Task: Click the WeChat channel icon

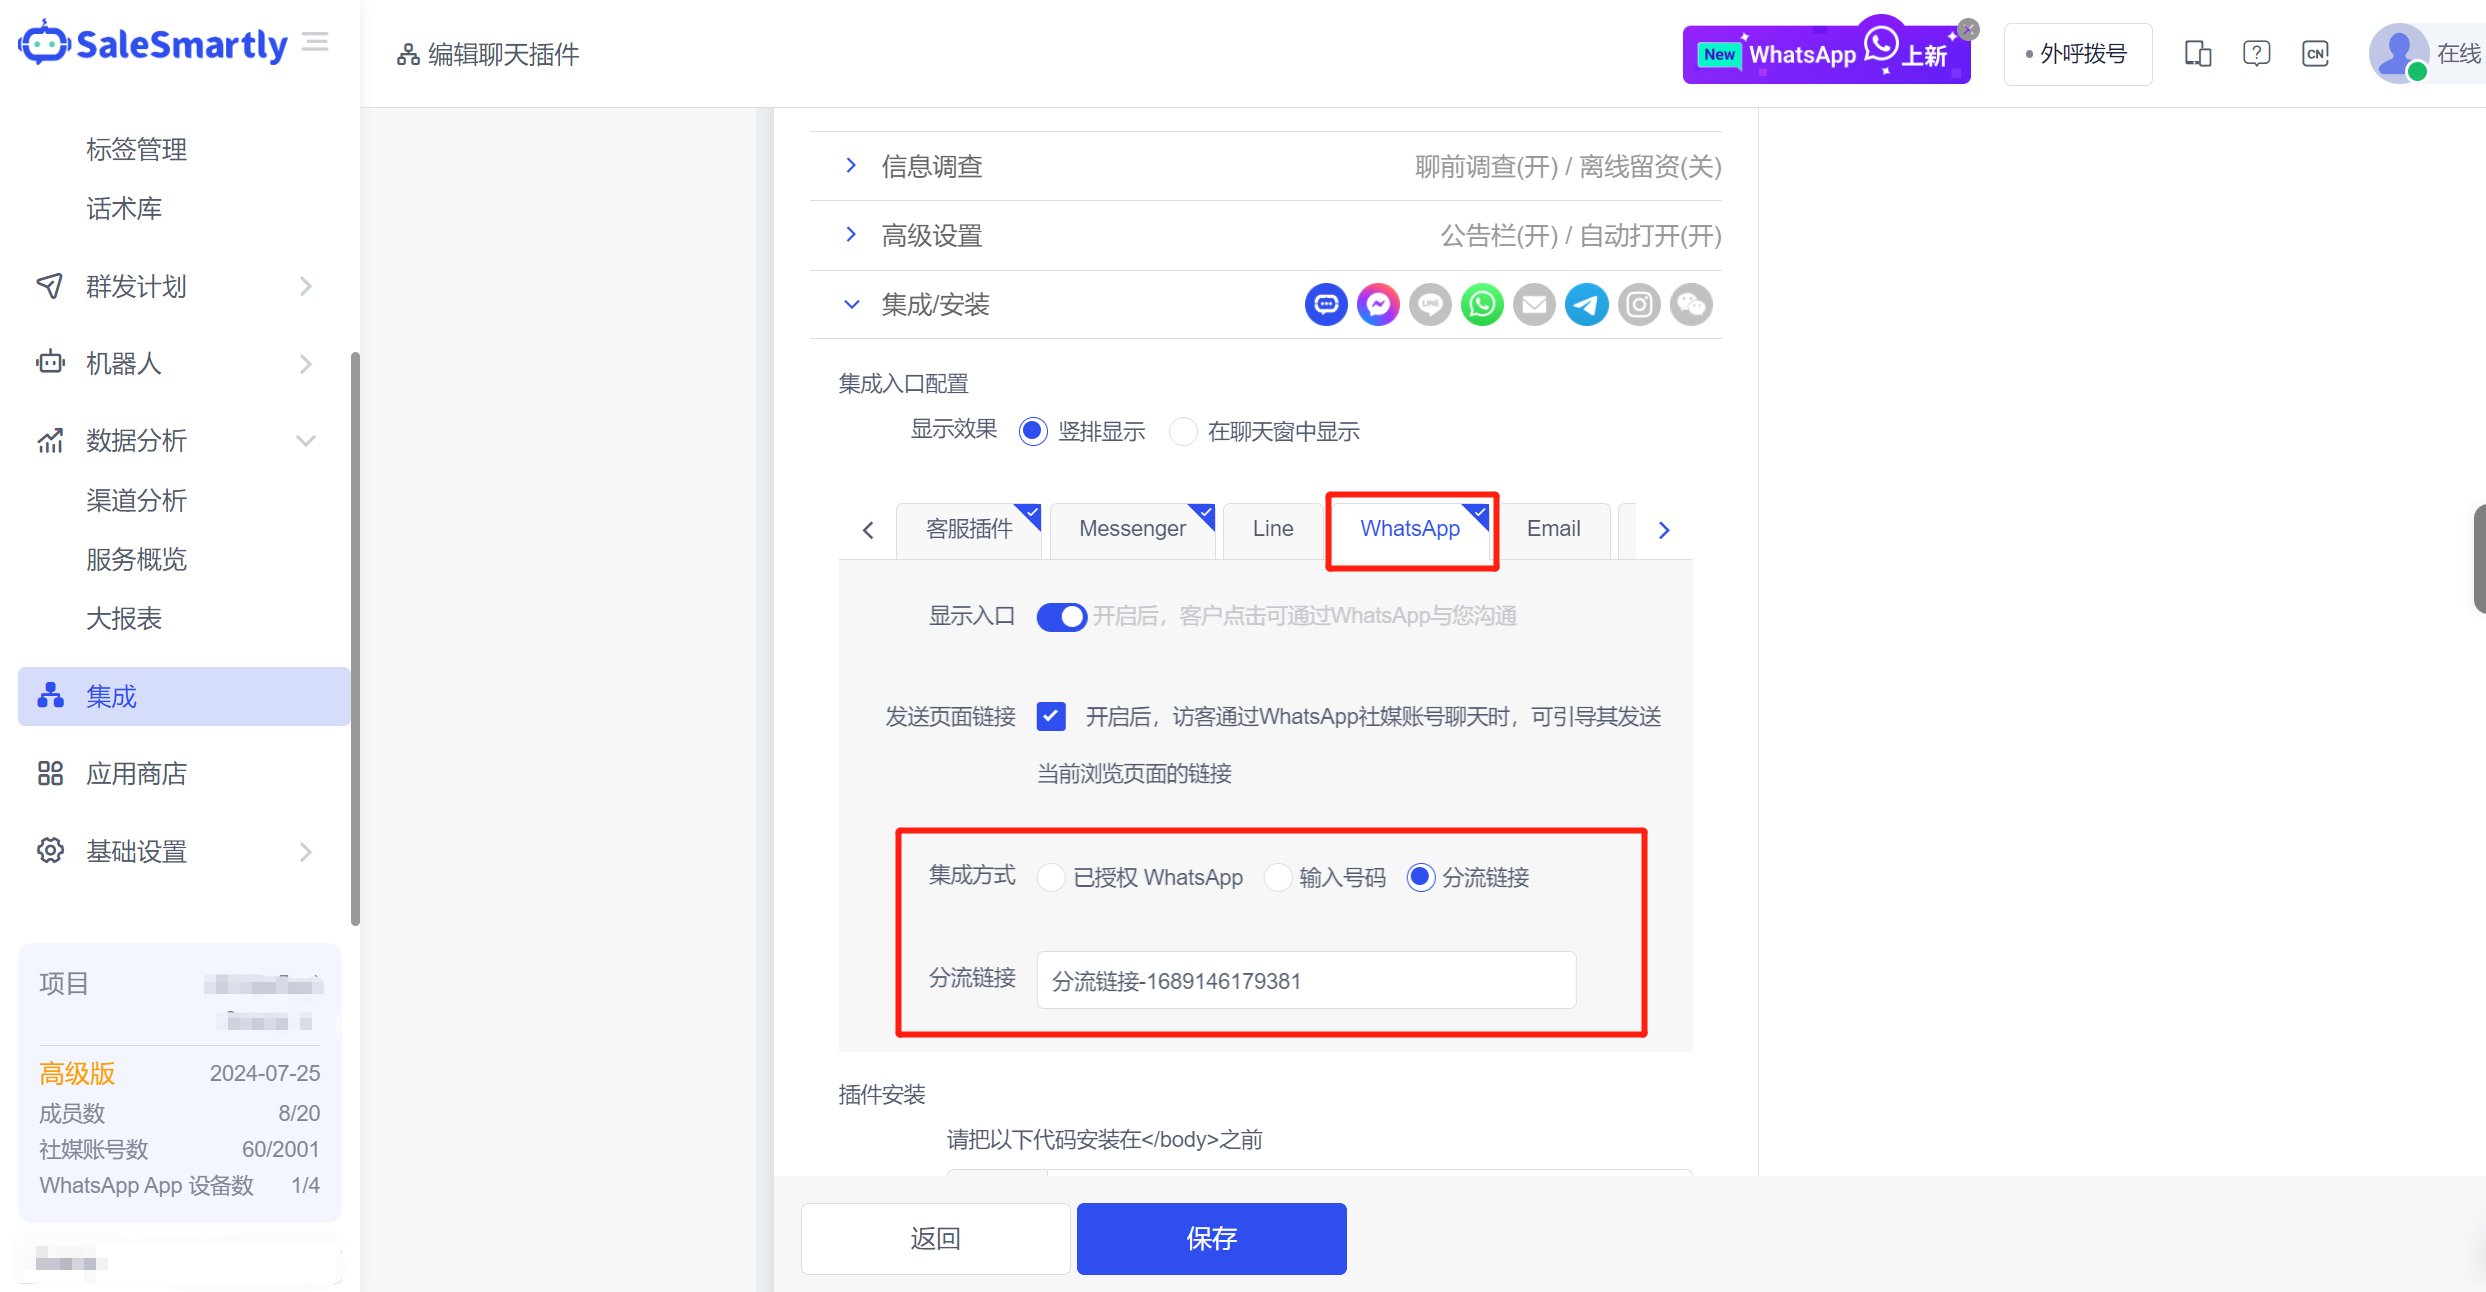Action: tap(1691, 305)
